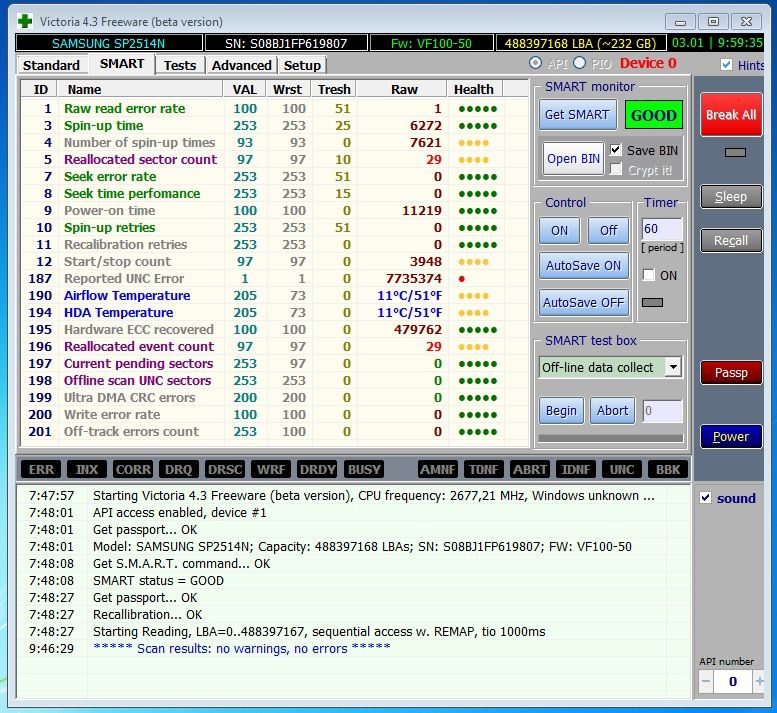Decrease API number with minus button

pos(706,681)
